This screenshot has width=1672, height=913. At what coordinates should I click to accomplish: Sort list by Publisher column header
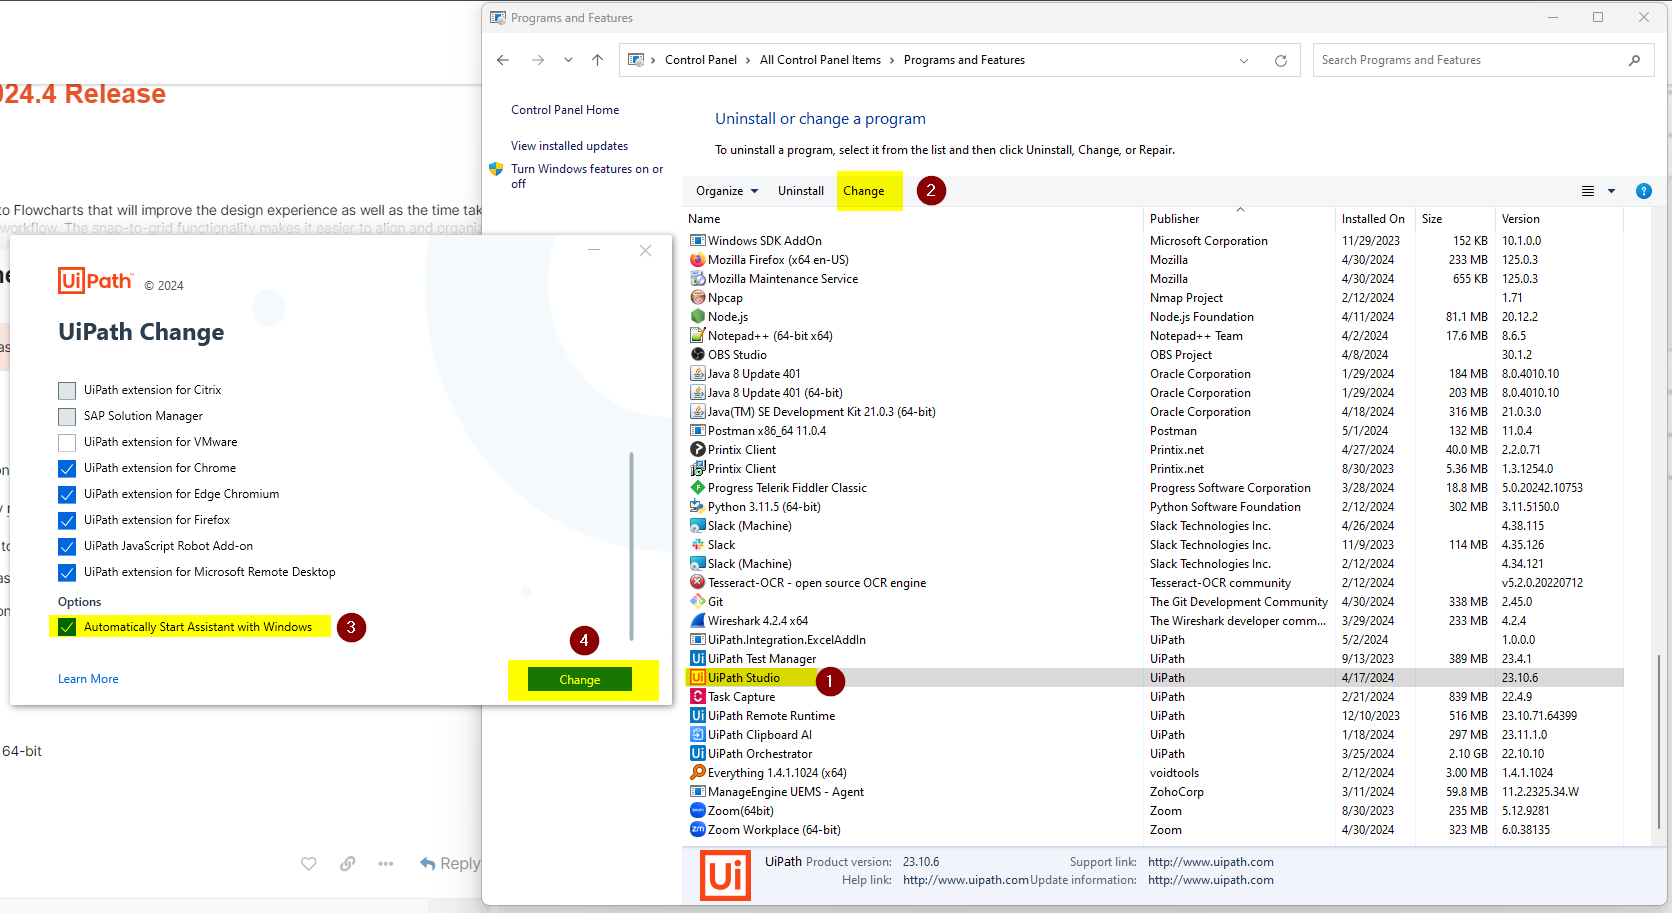(1175, 219)
